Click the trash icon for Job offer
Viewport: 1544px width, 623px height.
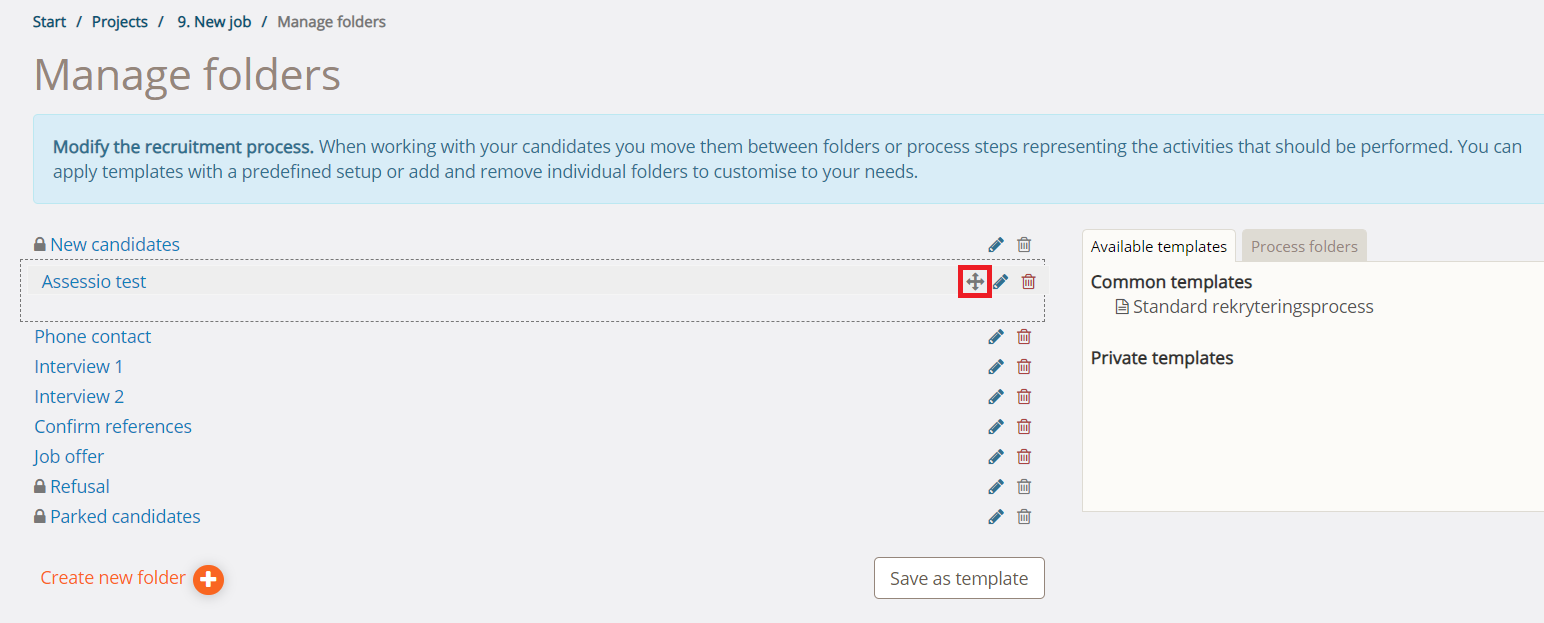[x=1024, y=457]
